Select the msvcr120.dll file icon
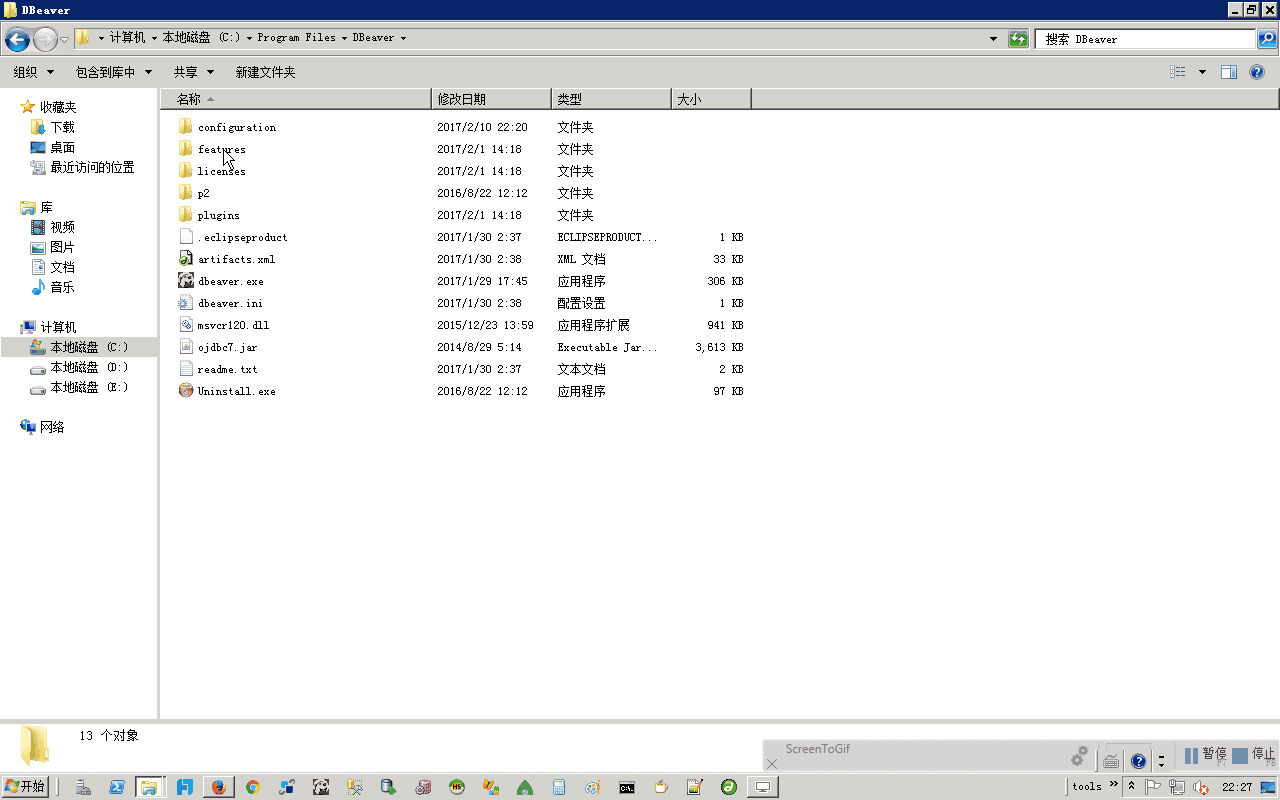The height and width of the screenshot is (800, 1280). (186, 325)
